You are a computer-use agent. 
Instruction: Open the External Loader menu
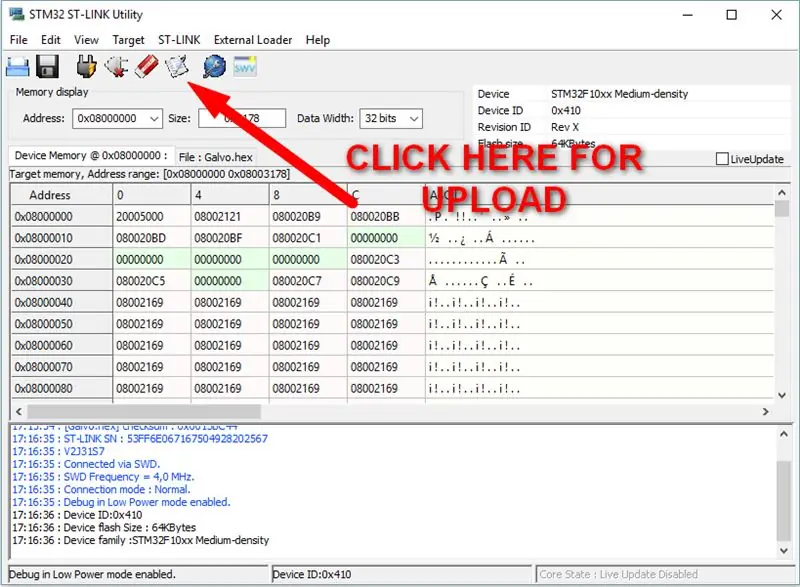[253, 40]
